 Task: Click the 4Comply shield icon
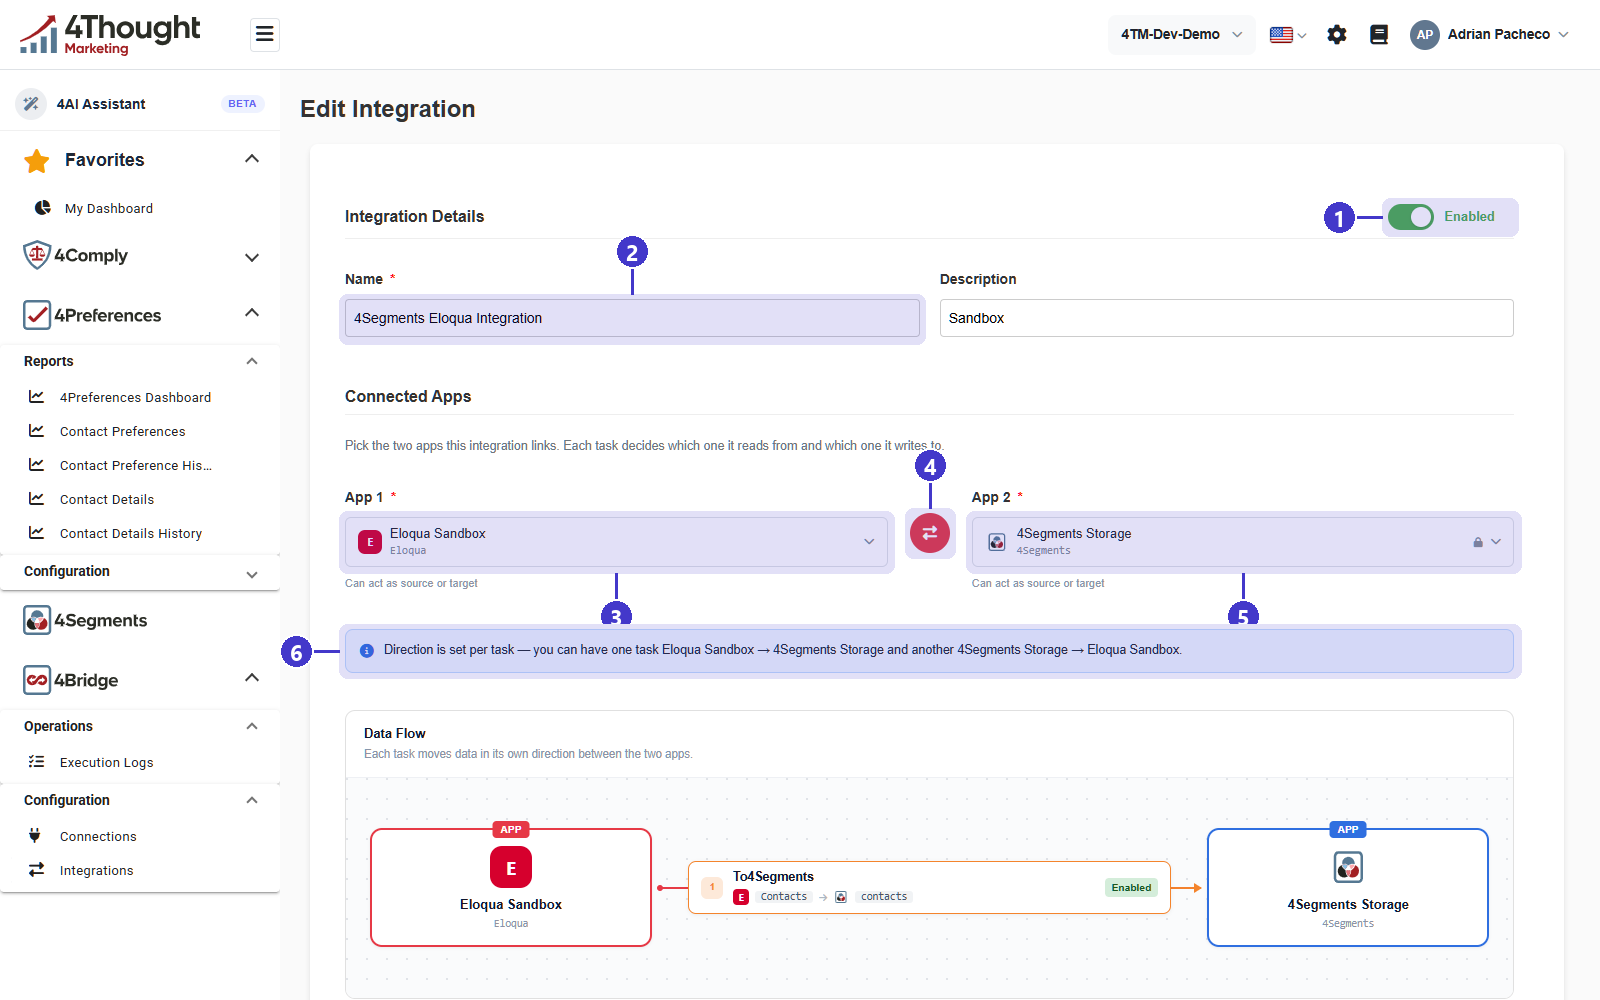point(37,255)
